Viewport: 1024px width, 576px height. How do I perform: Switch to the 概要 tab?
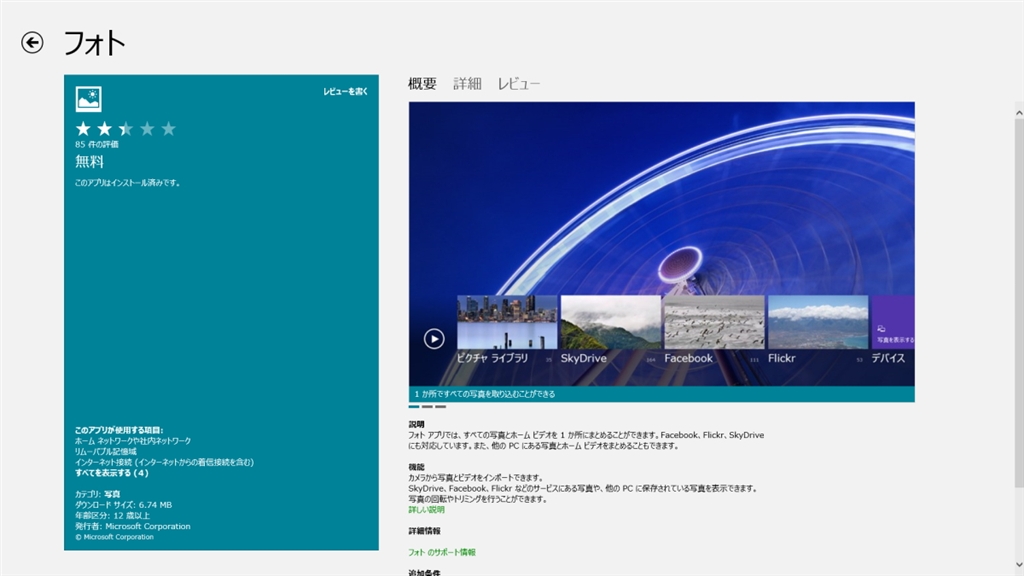pyautogui.click(x=422, y=84)
